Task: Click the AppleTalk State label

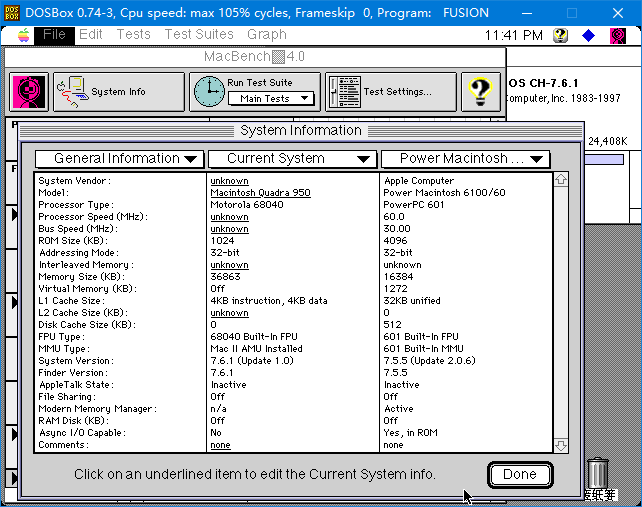Action: [76, 385]
